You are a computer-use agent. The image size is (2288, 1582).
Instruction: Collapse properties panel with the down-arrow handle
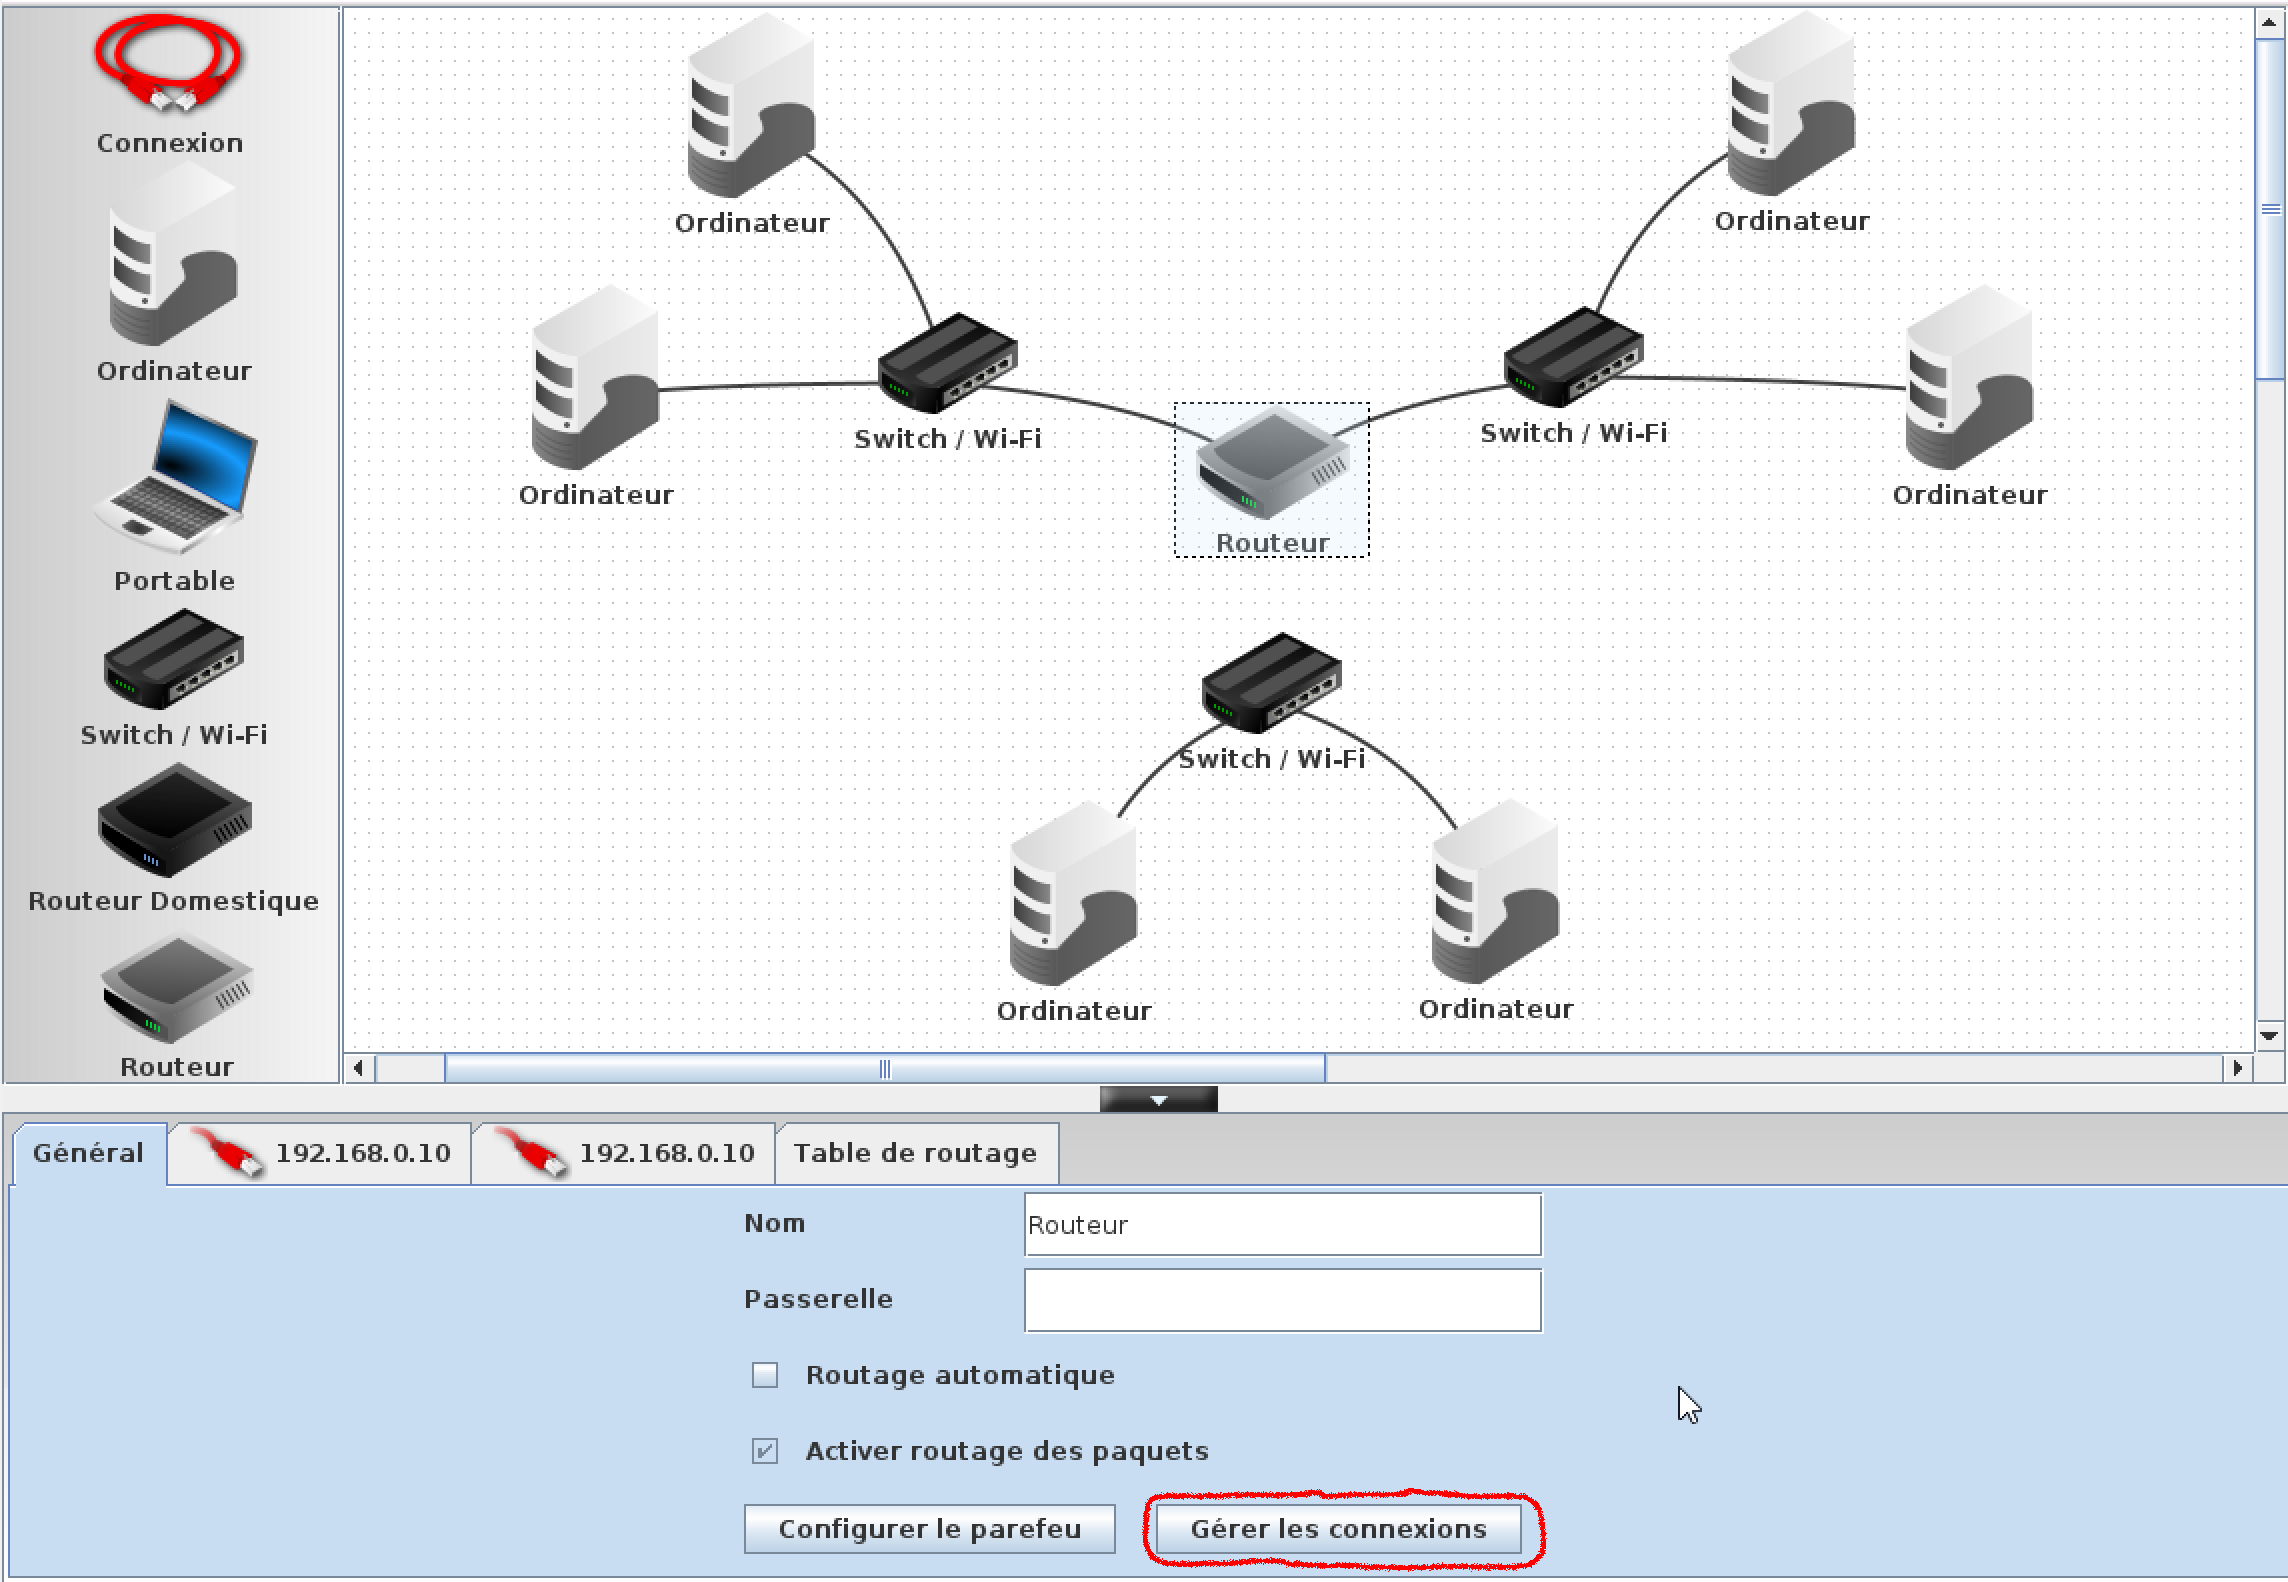click(1158, 1099)
